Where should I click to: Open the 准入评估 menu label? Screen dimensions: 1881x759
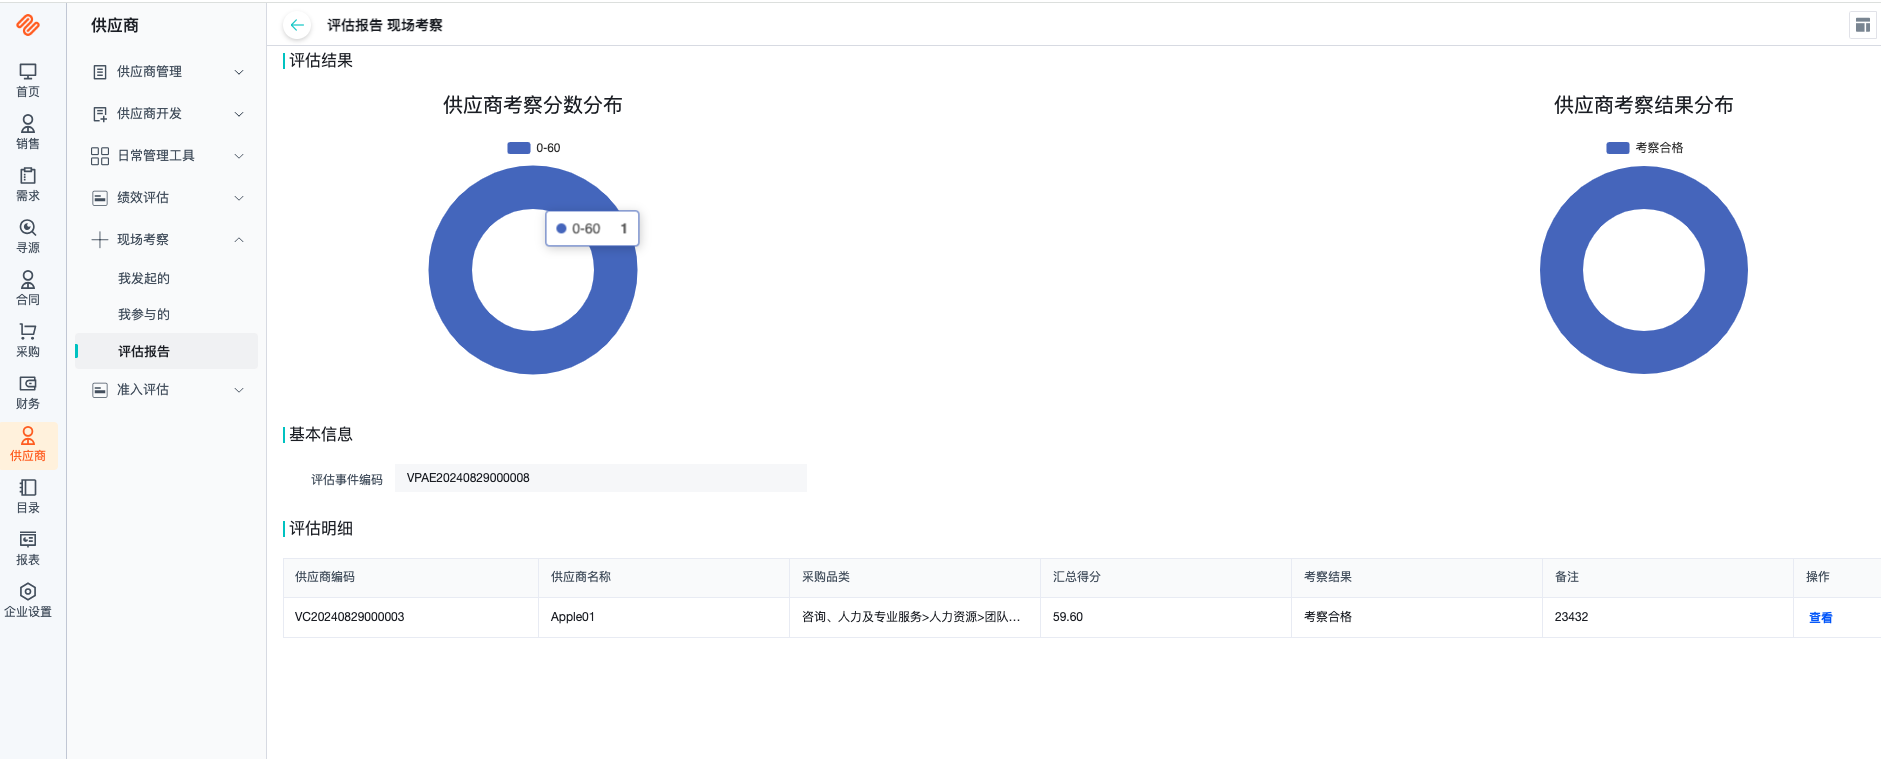coord(143,390)
